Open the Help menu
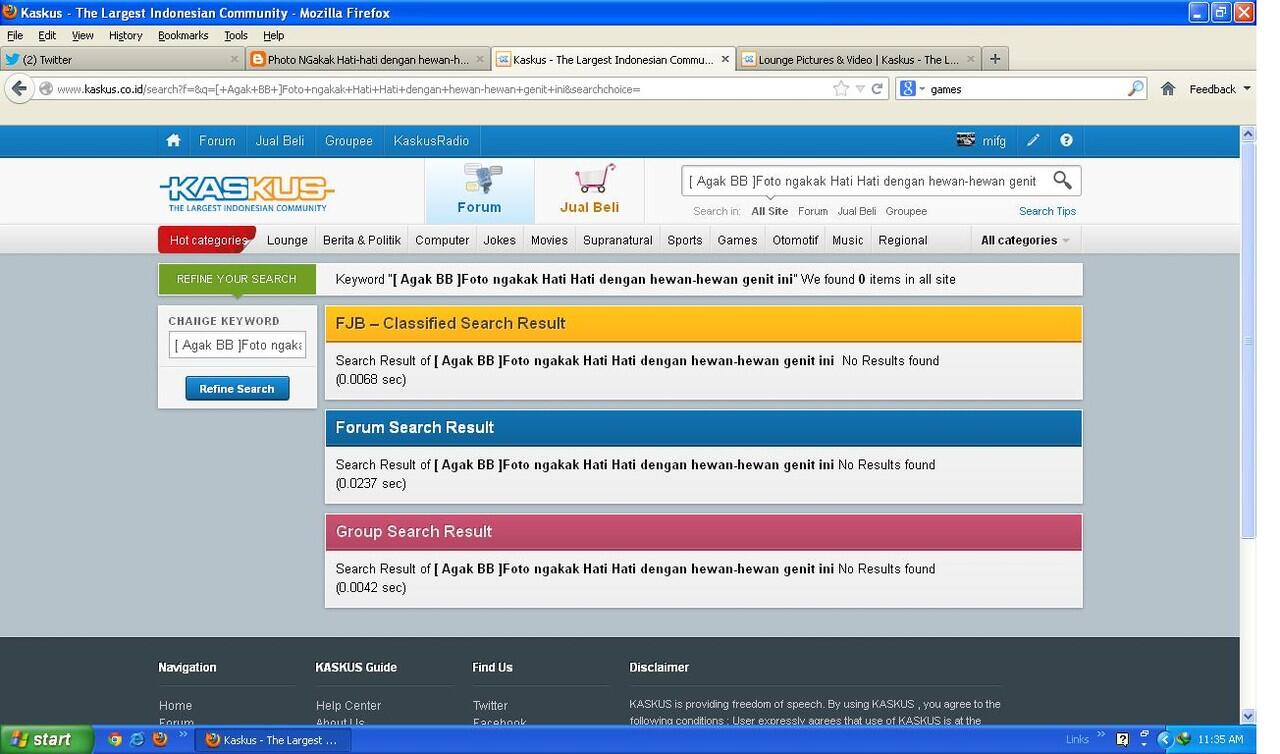Screen dimensions: 1280x754 point(273,35)
